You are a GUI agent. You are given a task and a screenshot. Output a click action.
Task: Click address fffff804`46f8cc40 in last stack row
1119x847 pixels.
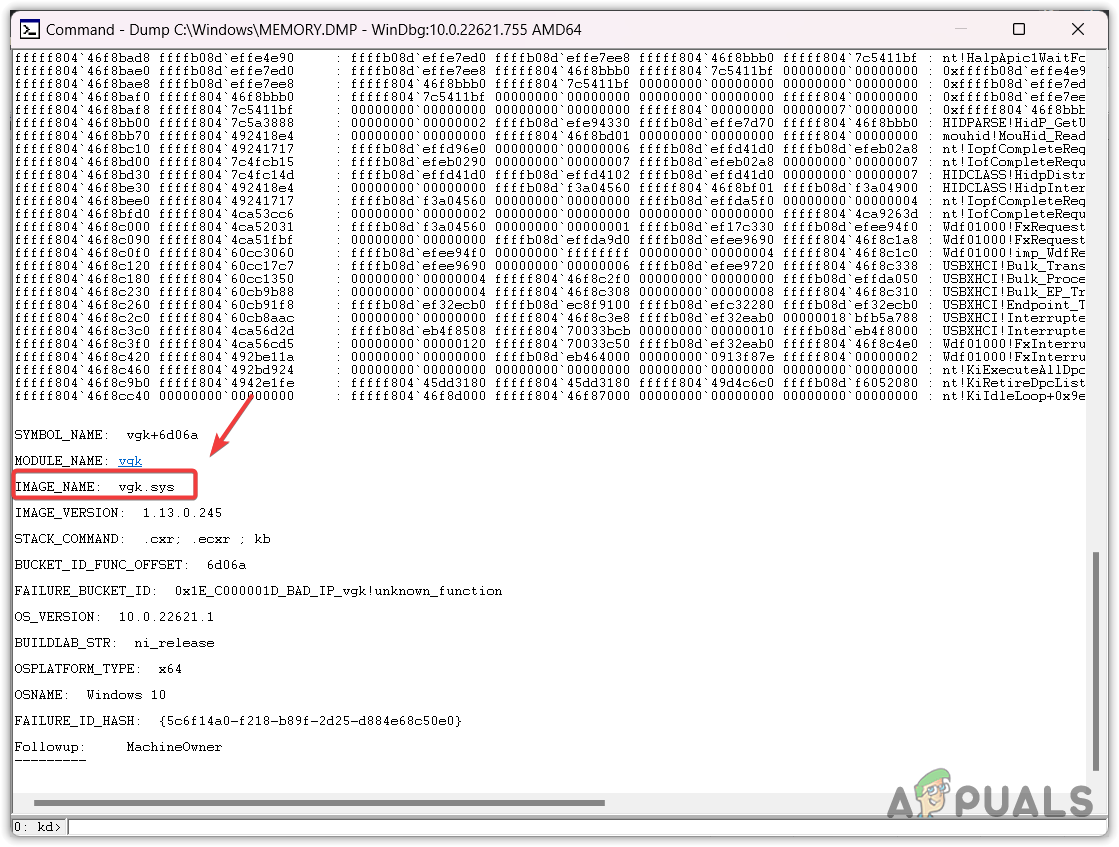pyautogui.click(x=82, y=396)
